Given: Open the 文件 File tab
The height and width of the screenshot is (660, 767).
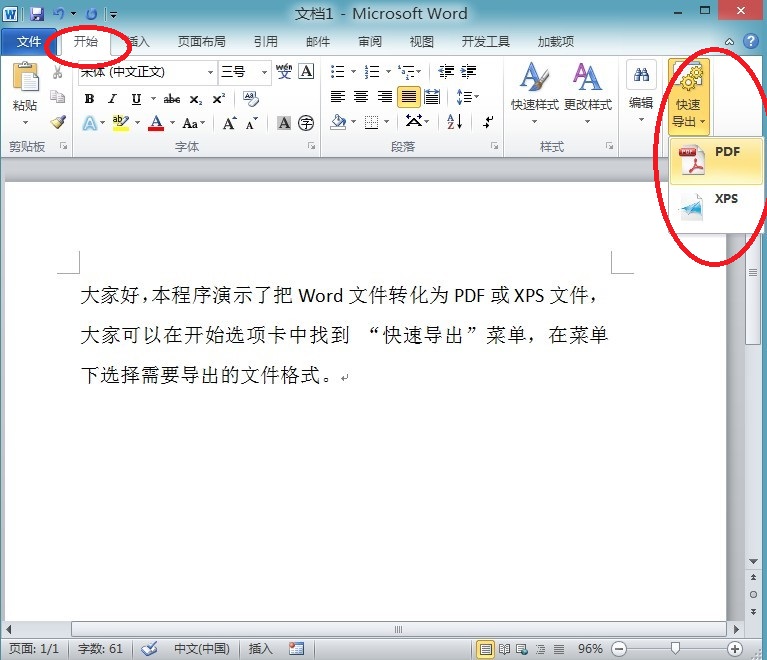Looking at the screenshot, I should [29, 42].
